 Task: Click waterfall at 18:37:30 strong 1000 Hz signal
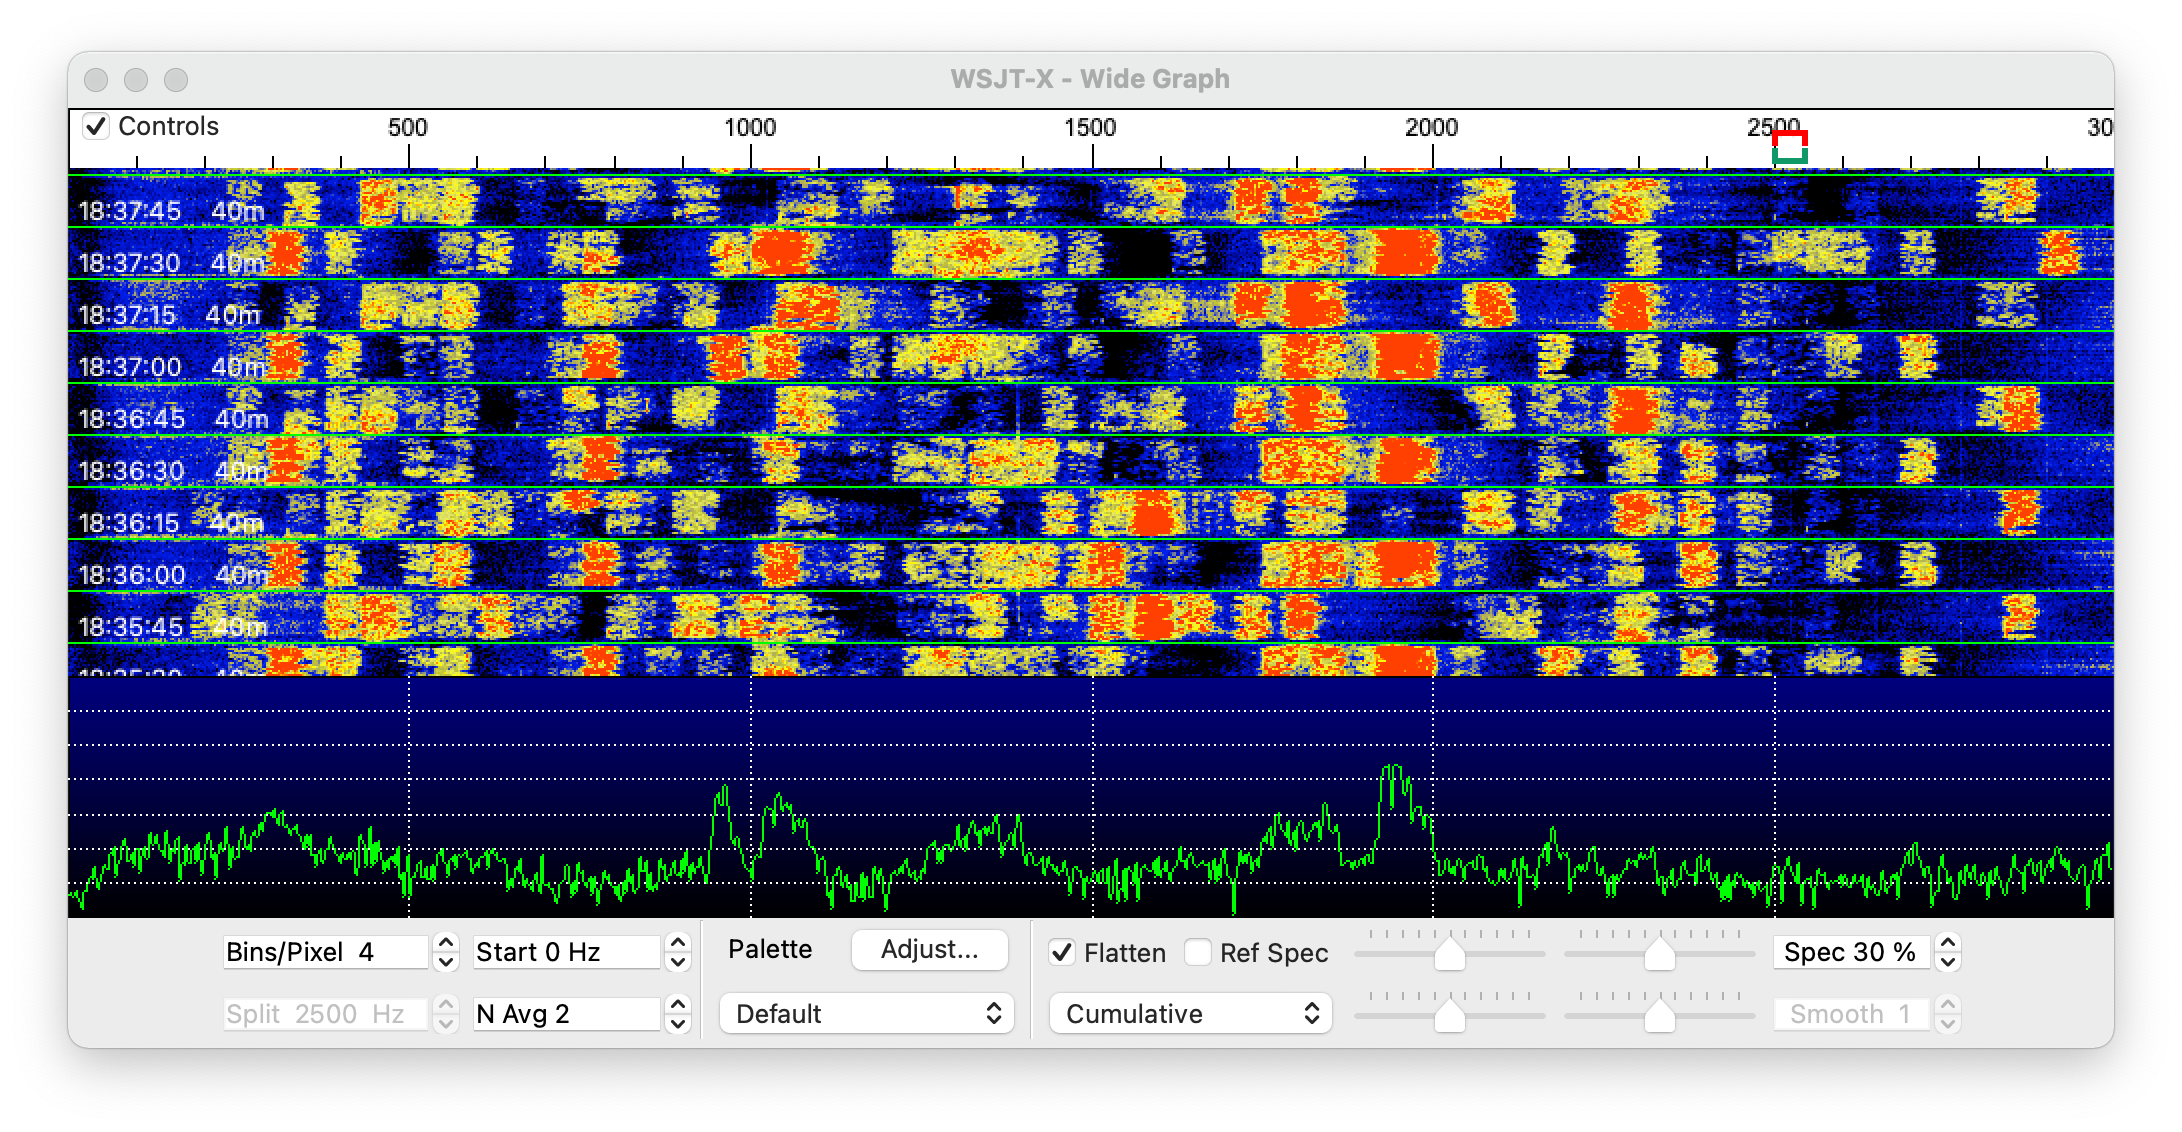pyautogui.click(x=780, y=253)
